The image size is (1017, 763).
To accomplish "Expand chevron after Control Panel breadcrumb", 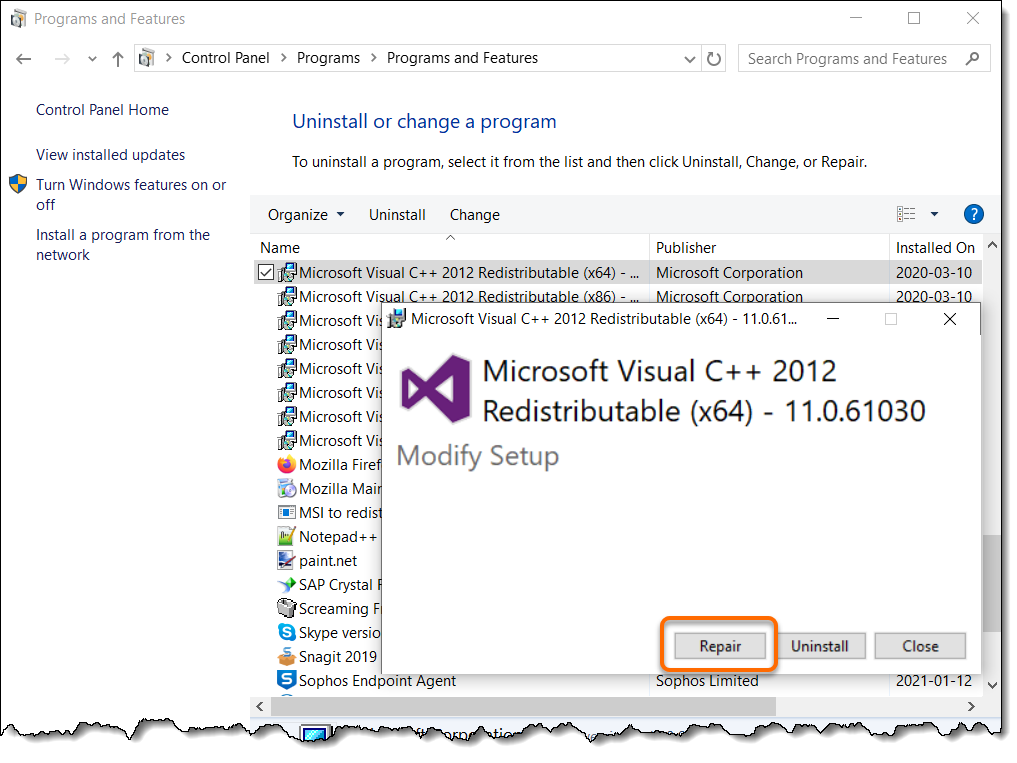I will click(x=283, y=58).
